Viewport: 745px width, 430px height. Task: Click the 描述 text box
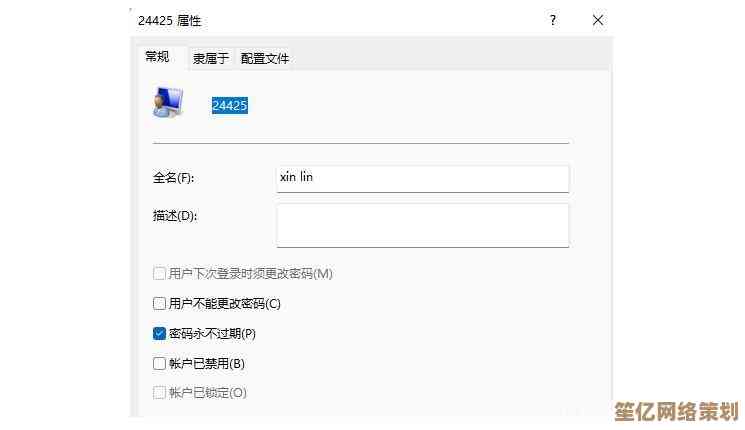pyautogui.click(x=422, y=225)
